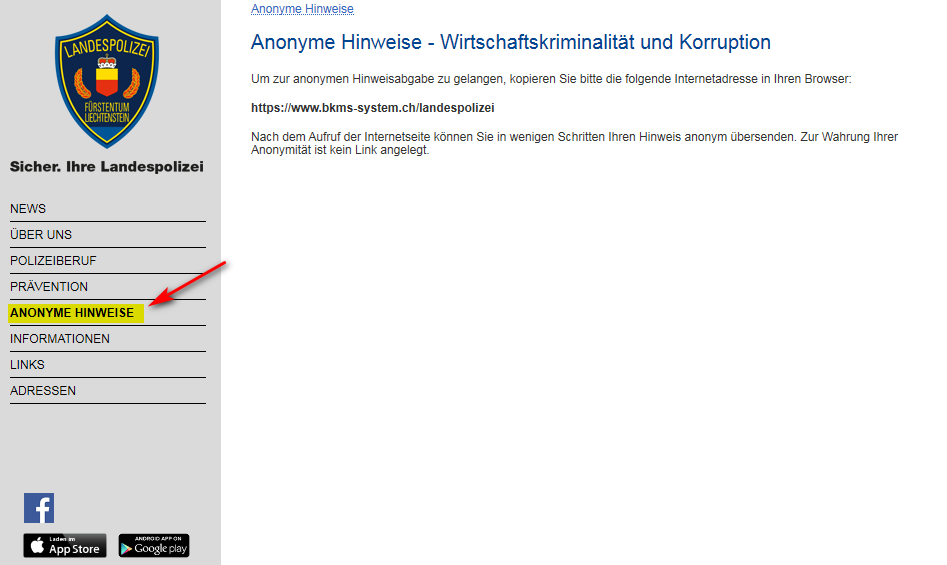Open the PRÄVENTION menu entry
The image size is (947, 565).
click(x=49, y=287)
